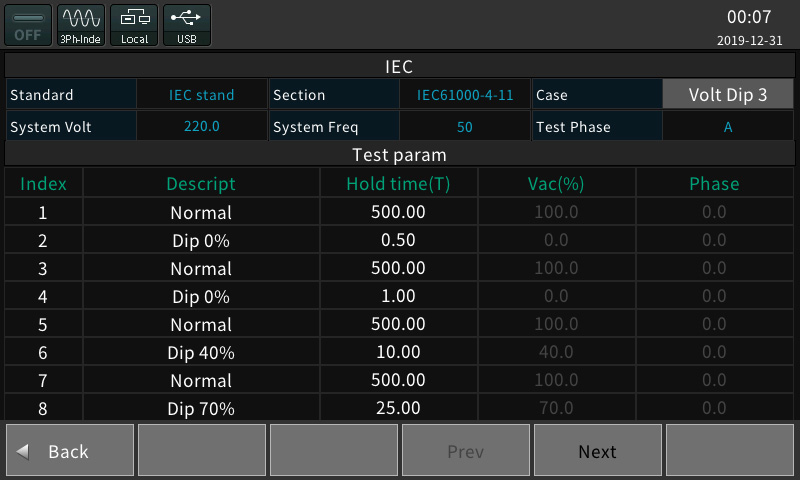Screen dimensions: 800x480
Task: Edit the System Freq value 50
Action: 465,126
